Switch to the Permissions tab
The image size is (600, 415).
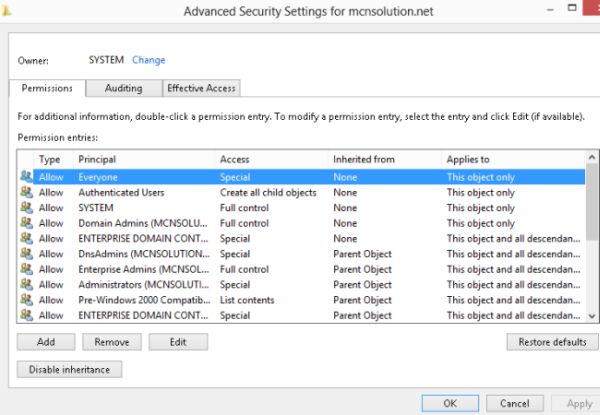[x=47, y=88]
